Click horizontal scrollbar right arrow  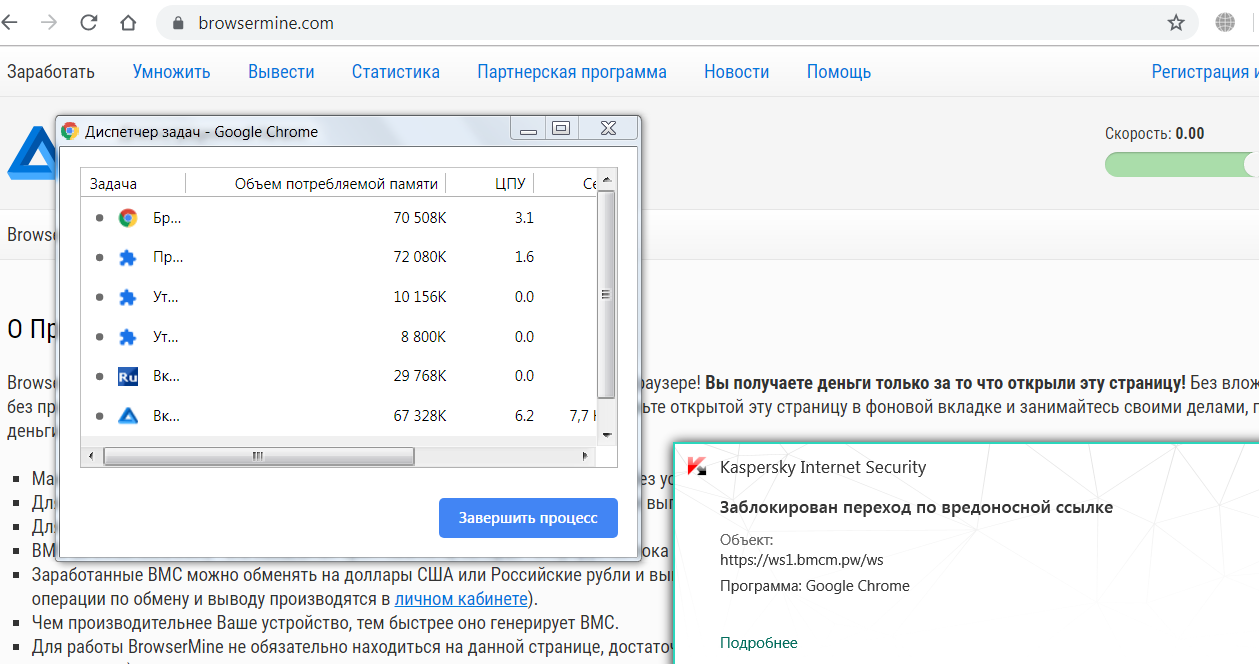click(x=586, y=456)
